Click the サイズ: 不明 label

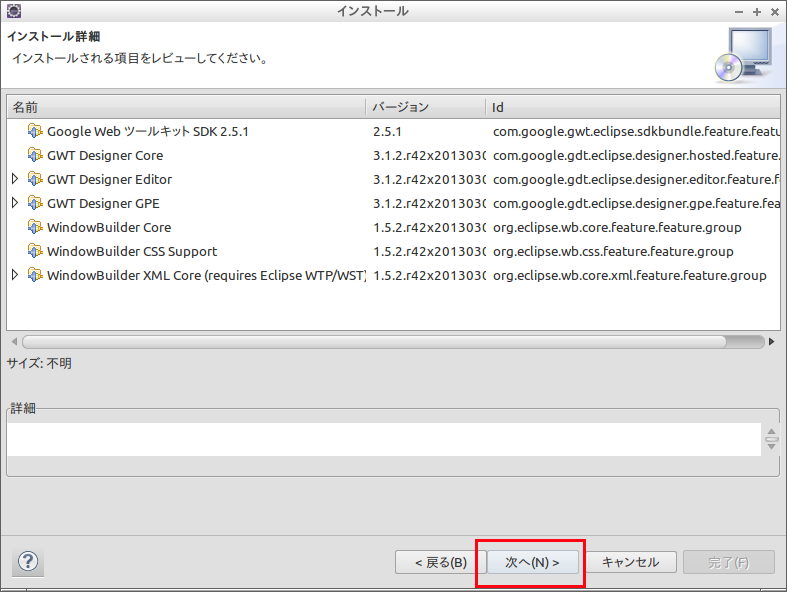point(39,363)
